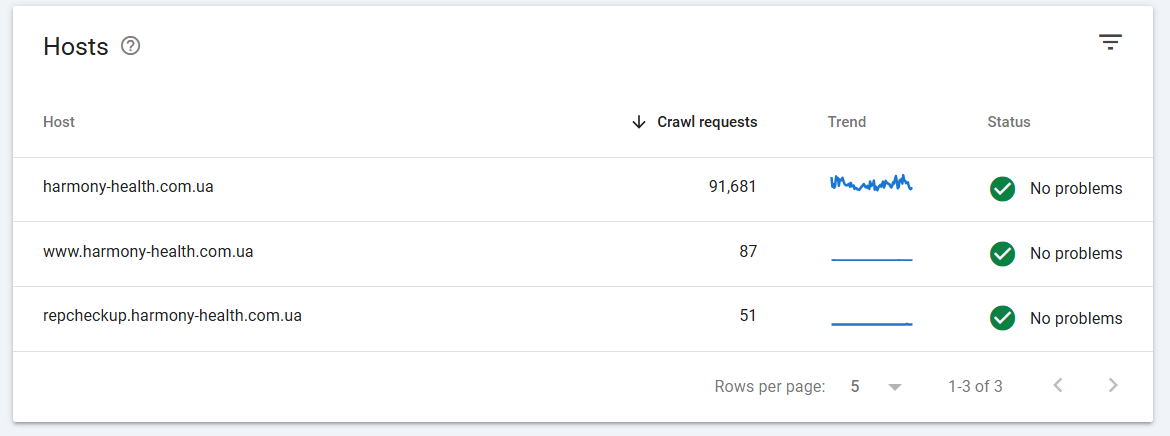Click the 91,681 crawl requests value
Image resolution: width=1170 pixels, height=436 pixels.
[x=732, y=186]
